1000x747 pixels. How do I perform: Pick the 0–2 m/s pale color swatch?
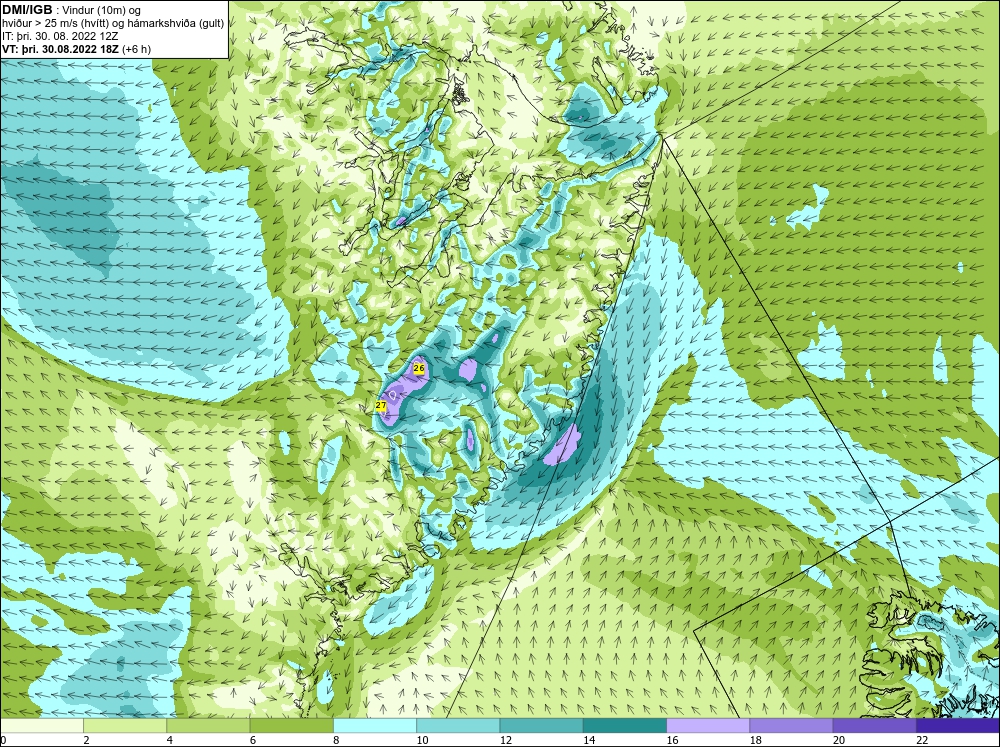pyautogui.click(x=42, y=725)
